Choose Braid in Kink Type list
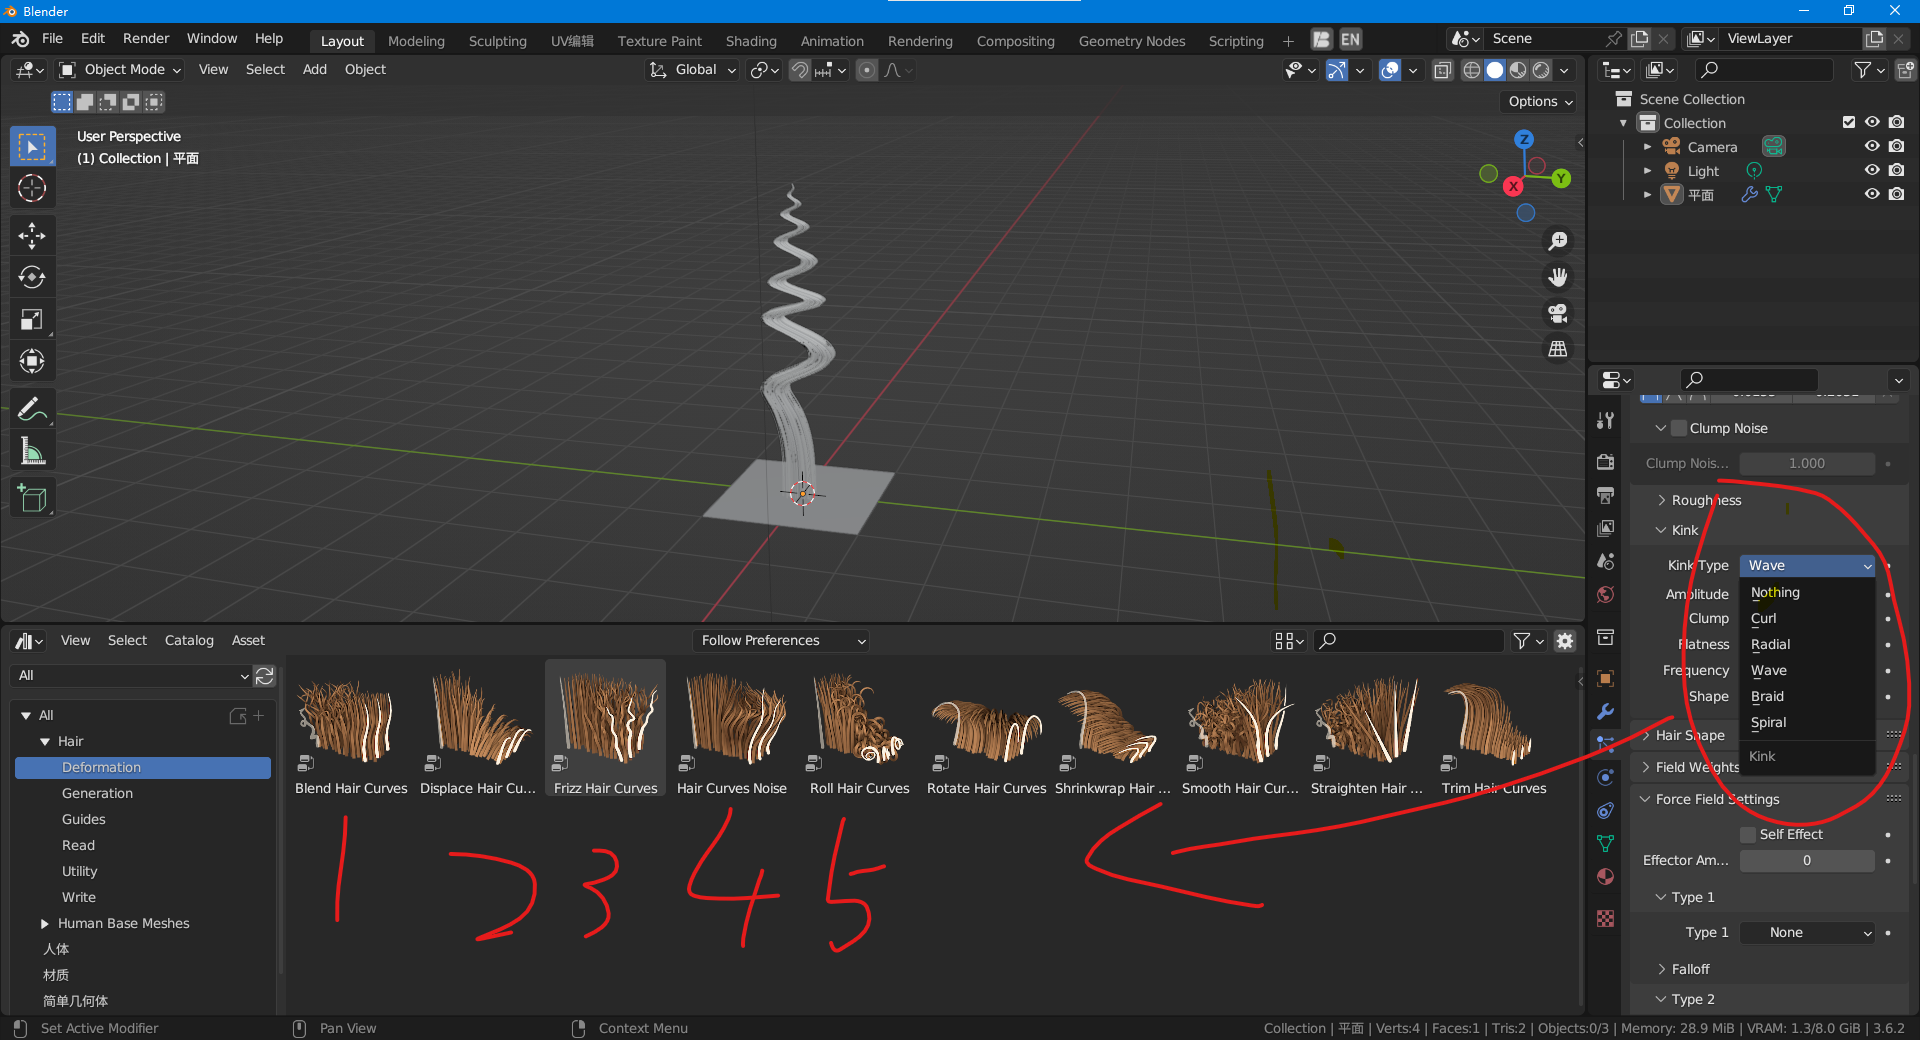The height and width of the screenshot is (1040, 1920). pyautogui.click(x=1807, y=696)
